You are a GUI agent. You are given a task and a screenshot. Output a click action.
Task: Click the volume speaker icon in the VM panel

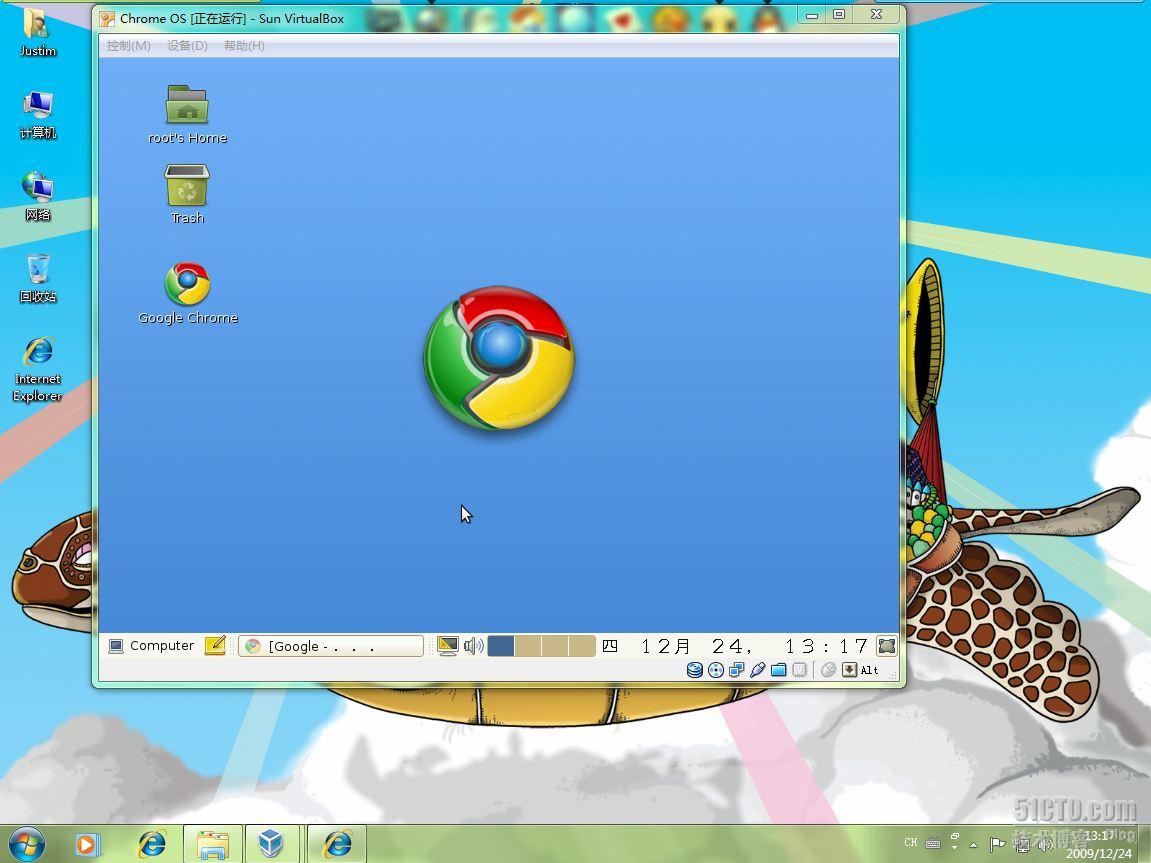point(473,646)
